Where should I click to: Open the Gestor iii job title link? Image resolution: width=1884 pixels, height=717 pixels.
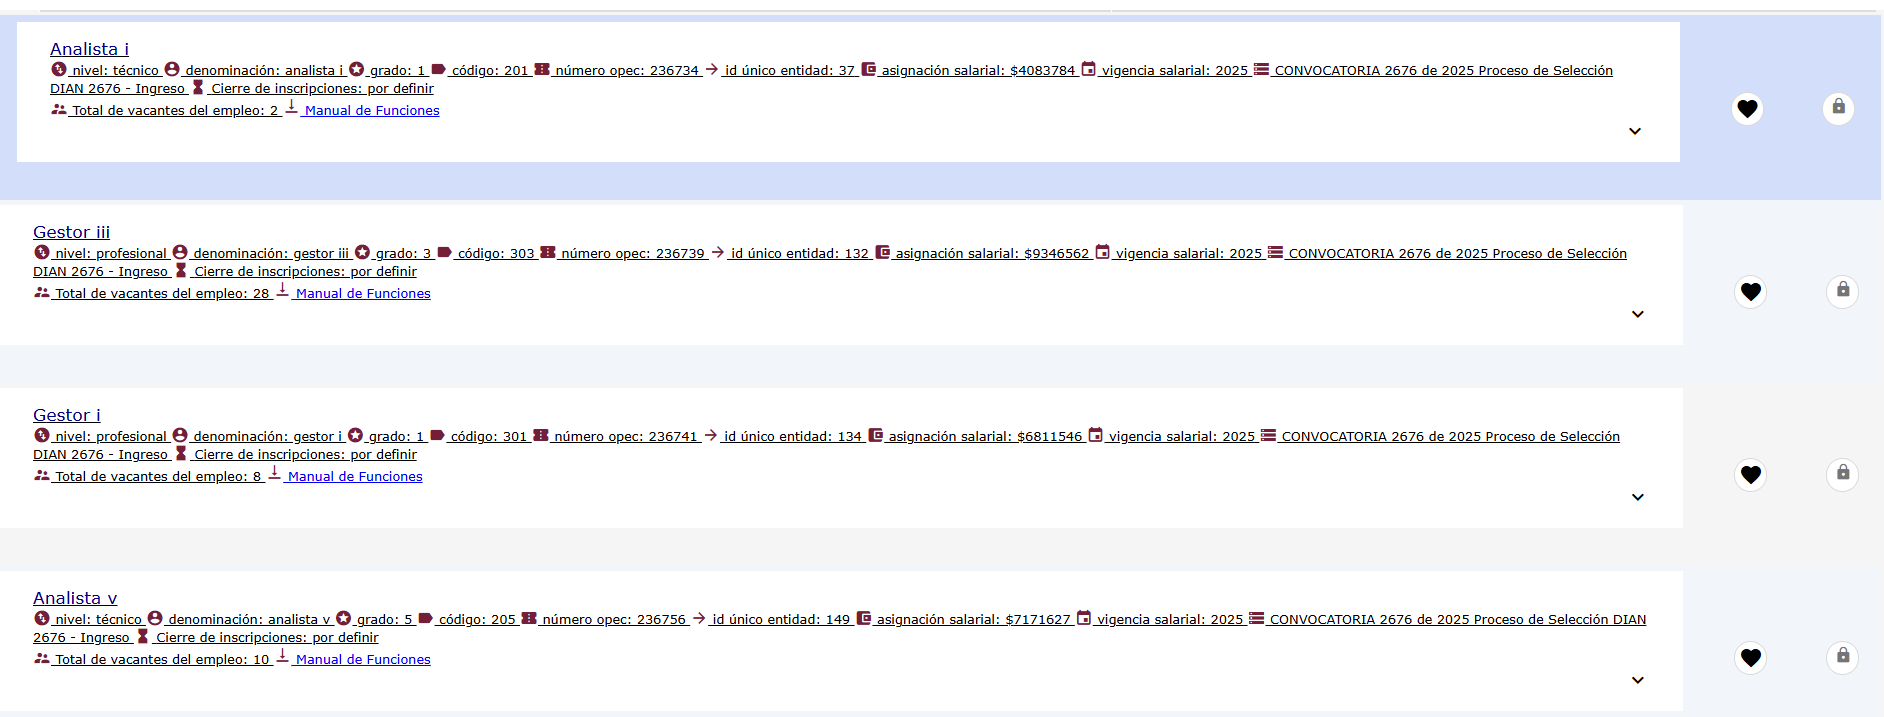pyautogui.click(x=72, y=232)
